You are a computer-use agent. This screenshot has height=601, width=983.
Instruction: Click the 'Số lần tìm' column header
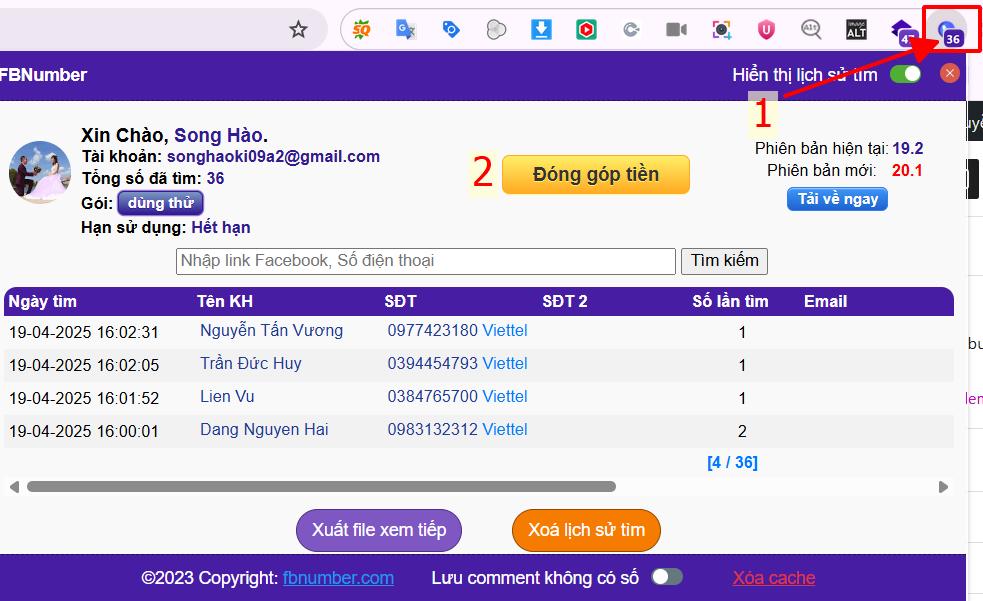click(730, 301)
